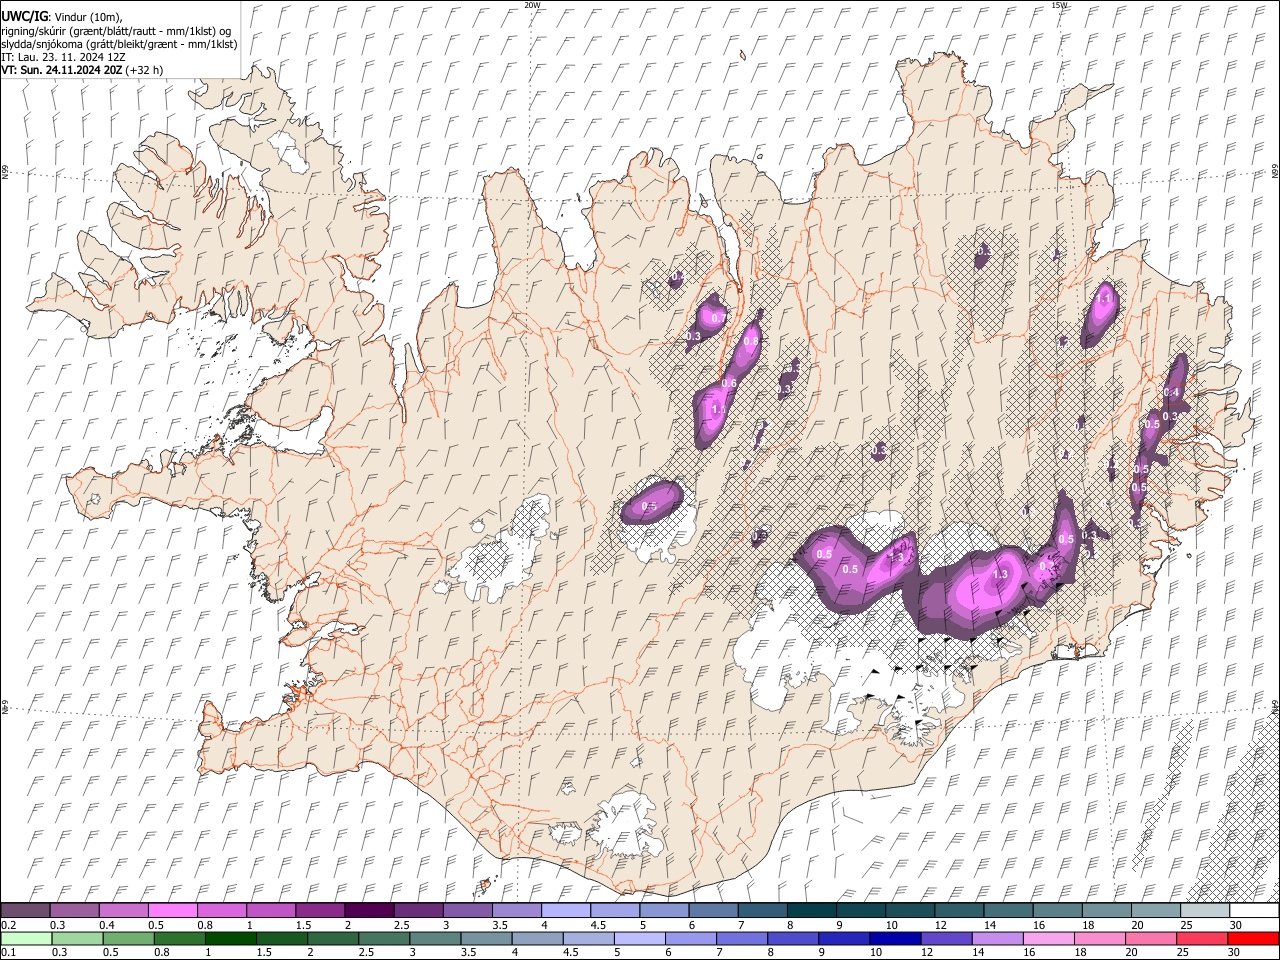Image resolution: width=1280 pixels, height=960 pixels.
Task: Pick the 20 rose pink swatch in rain scale
Action: [x=1150, y=938]
